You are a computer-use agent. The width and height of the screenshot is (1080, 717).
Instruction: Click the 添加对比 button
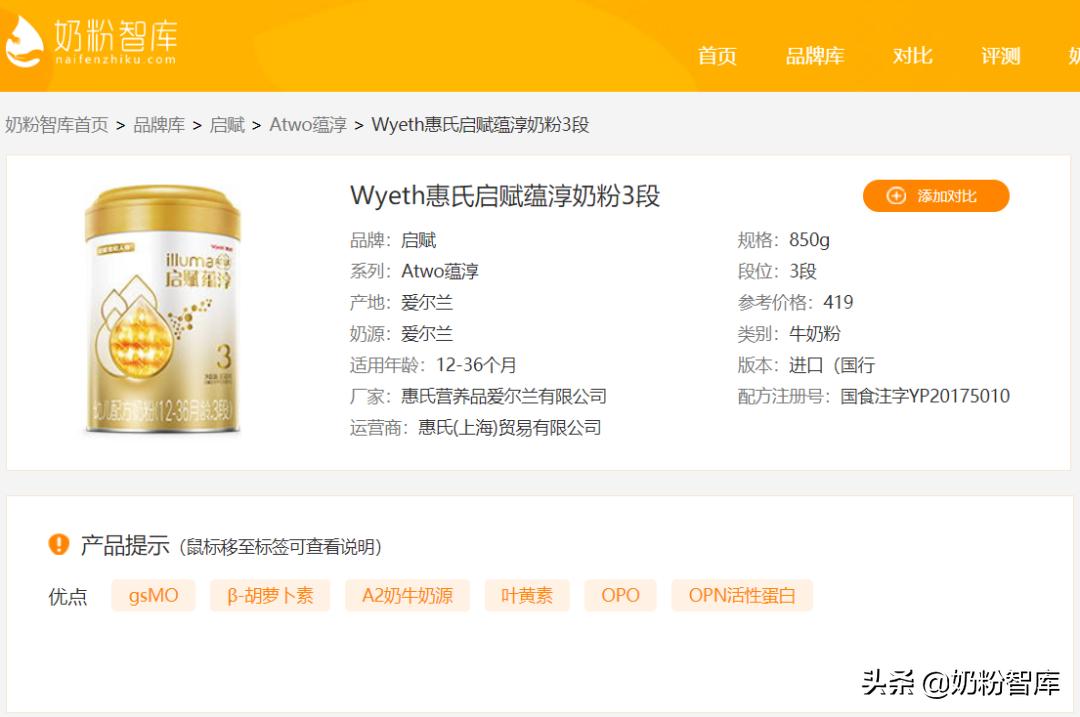tap(935, 196)
